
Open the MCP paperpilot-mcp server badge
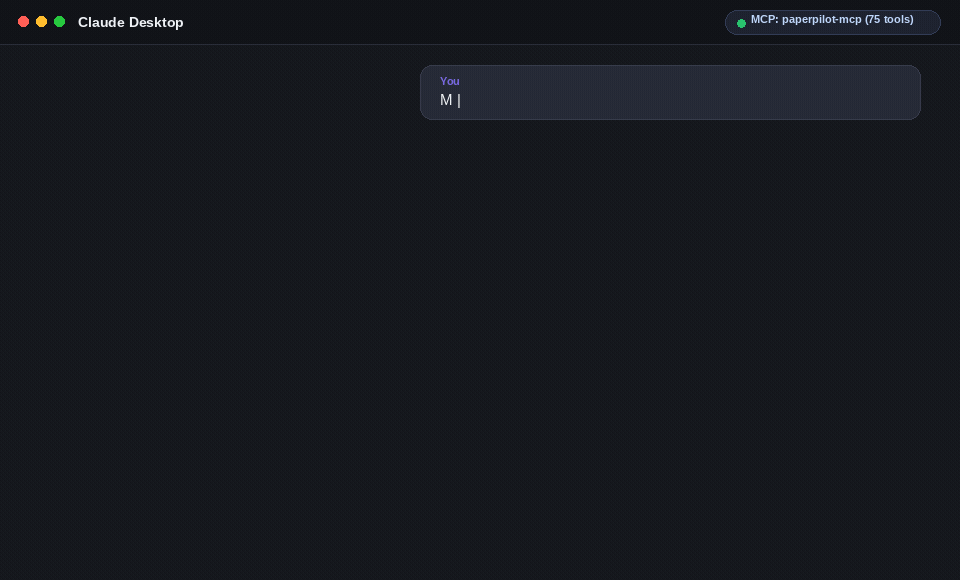(x=833, y=22)
